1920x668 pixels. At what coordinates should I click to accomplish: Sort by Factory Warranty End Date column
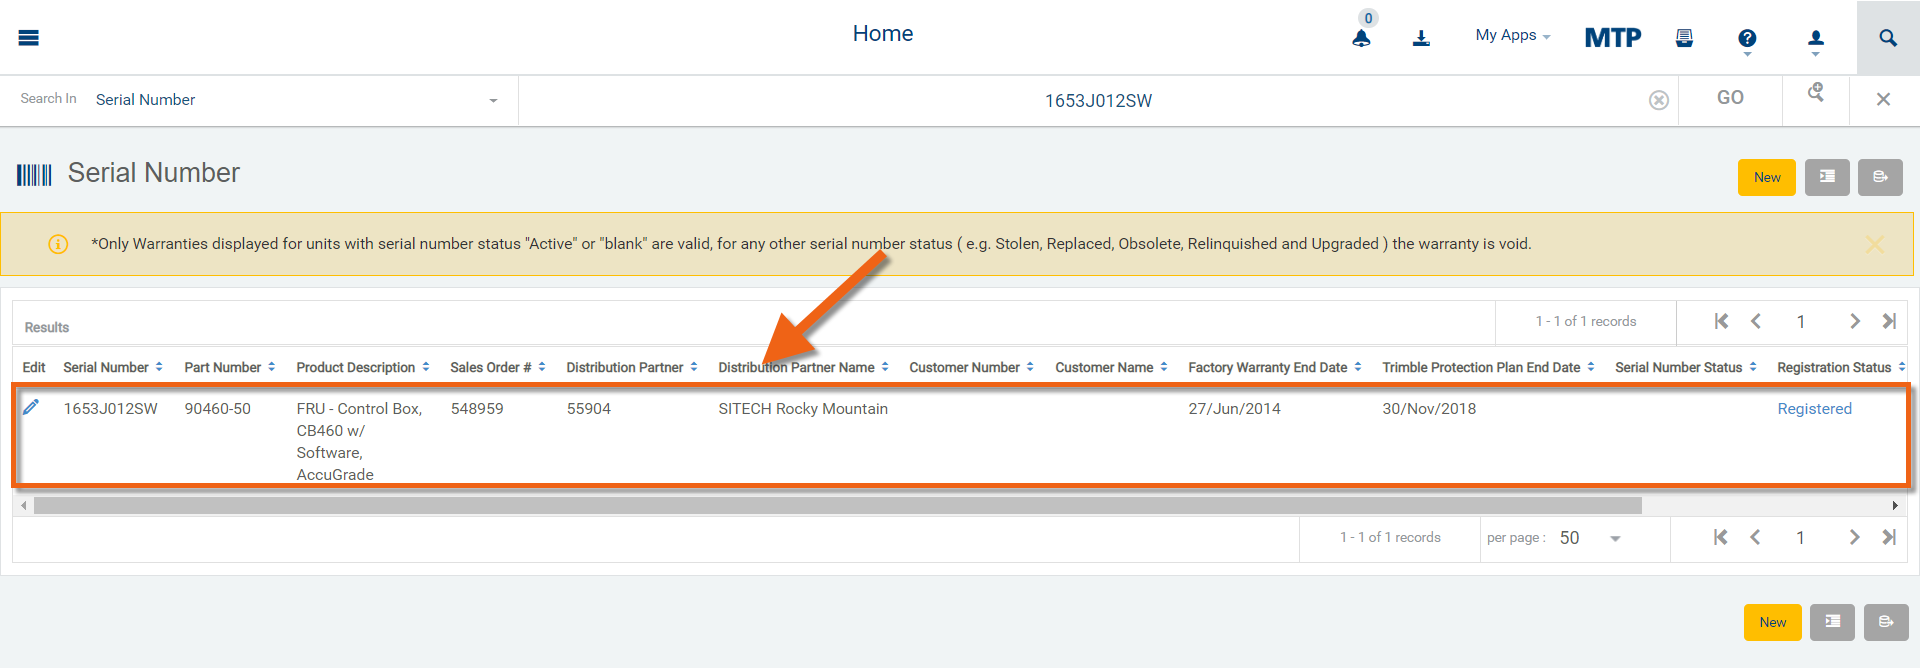tap(1274, 368)
